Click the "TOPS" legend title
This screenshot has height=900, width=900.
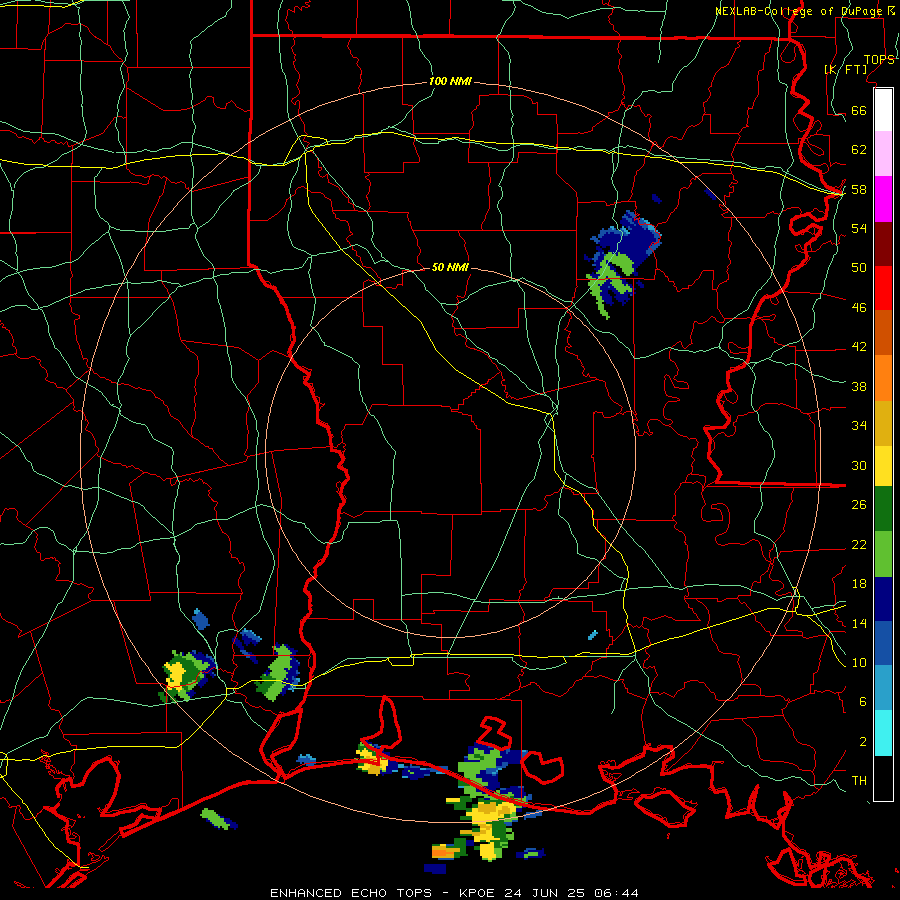(879, 59)
